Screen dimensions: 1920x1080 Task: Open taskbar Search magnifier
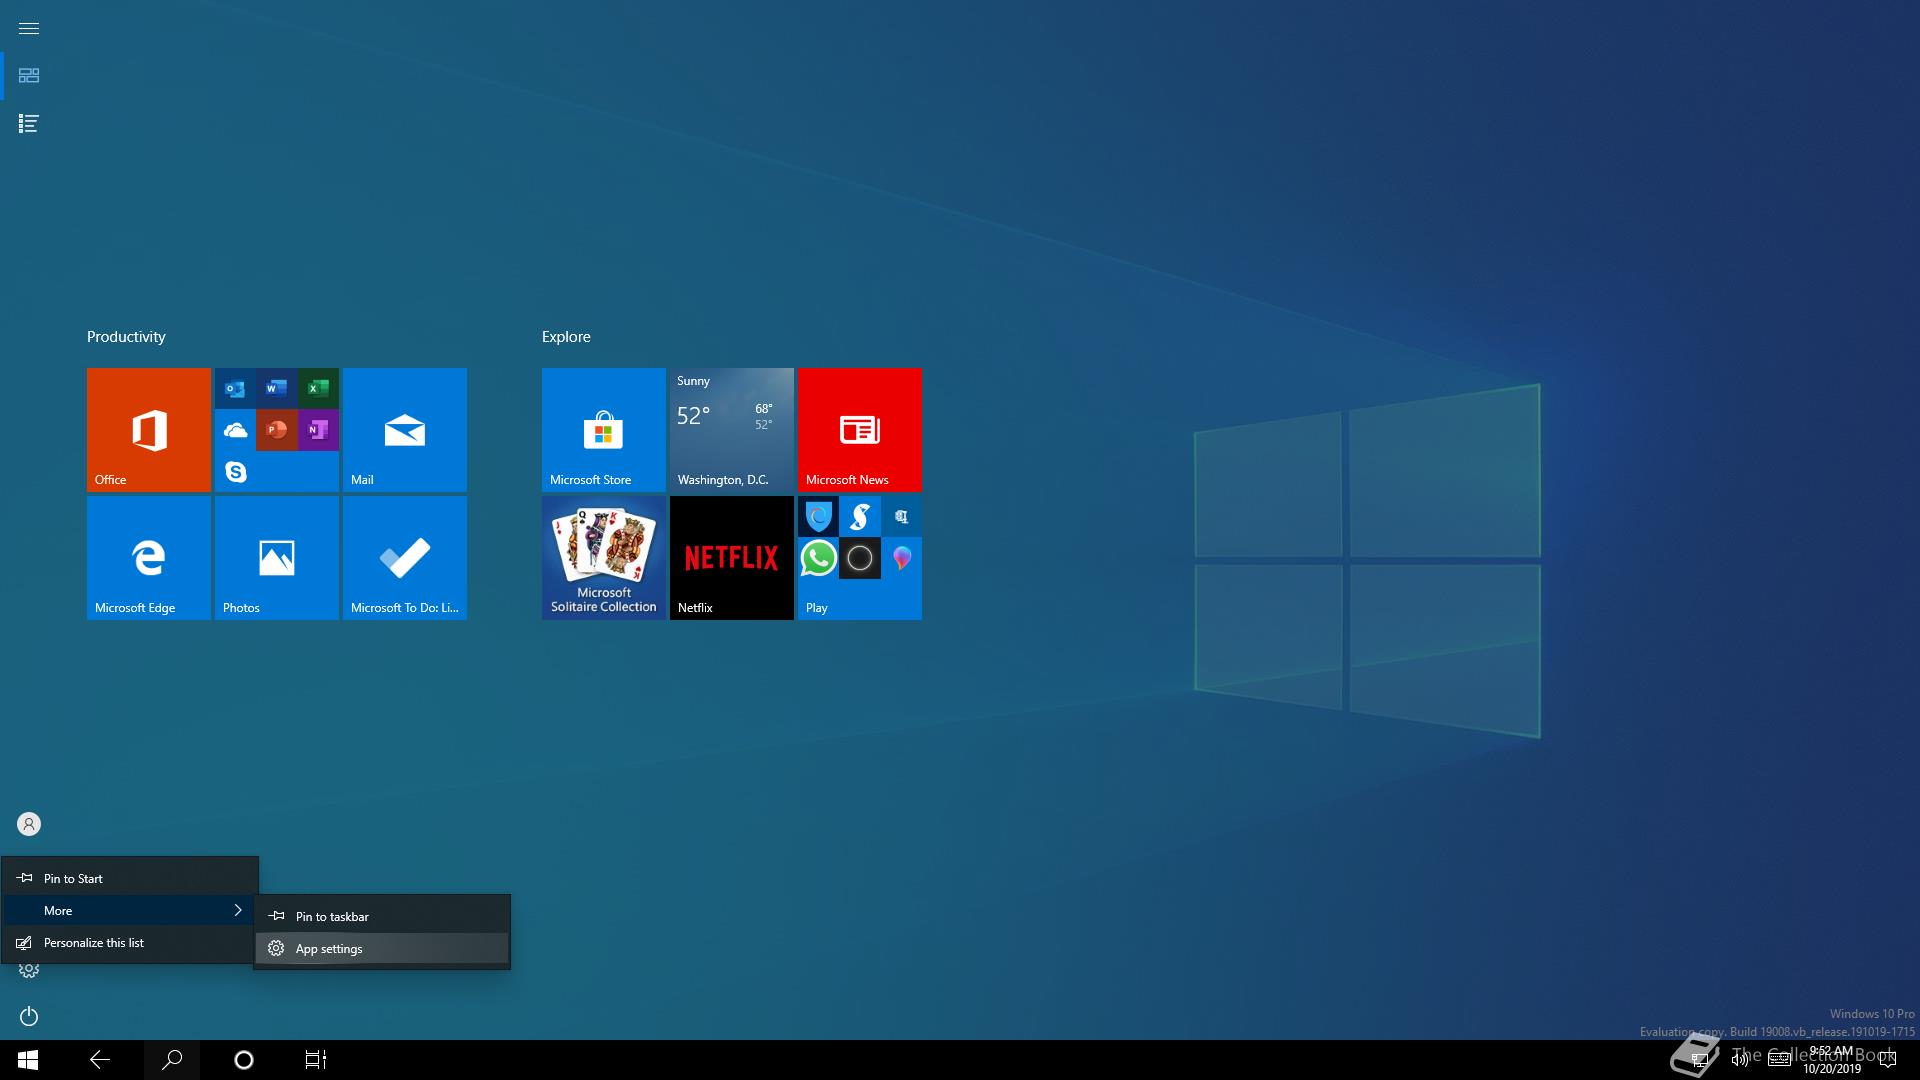coord(172,1060)
